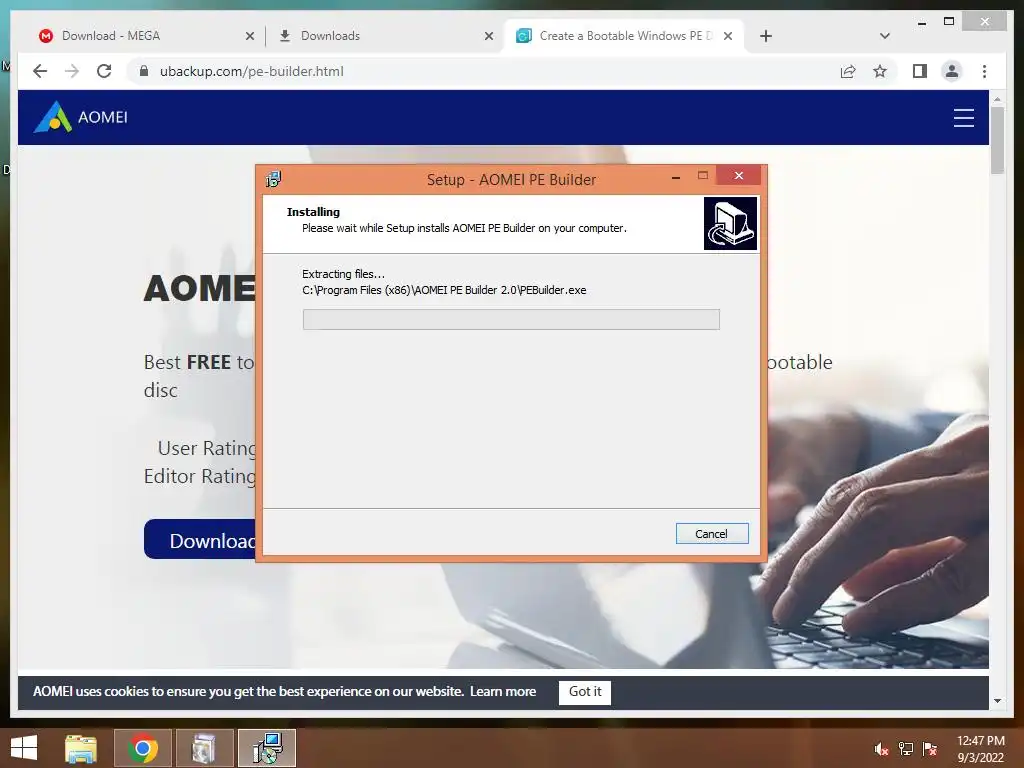Open the Action Center flag icon
This screenshot has height=768, width=1024.
click(930, 749)
